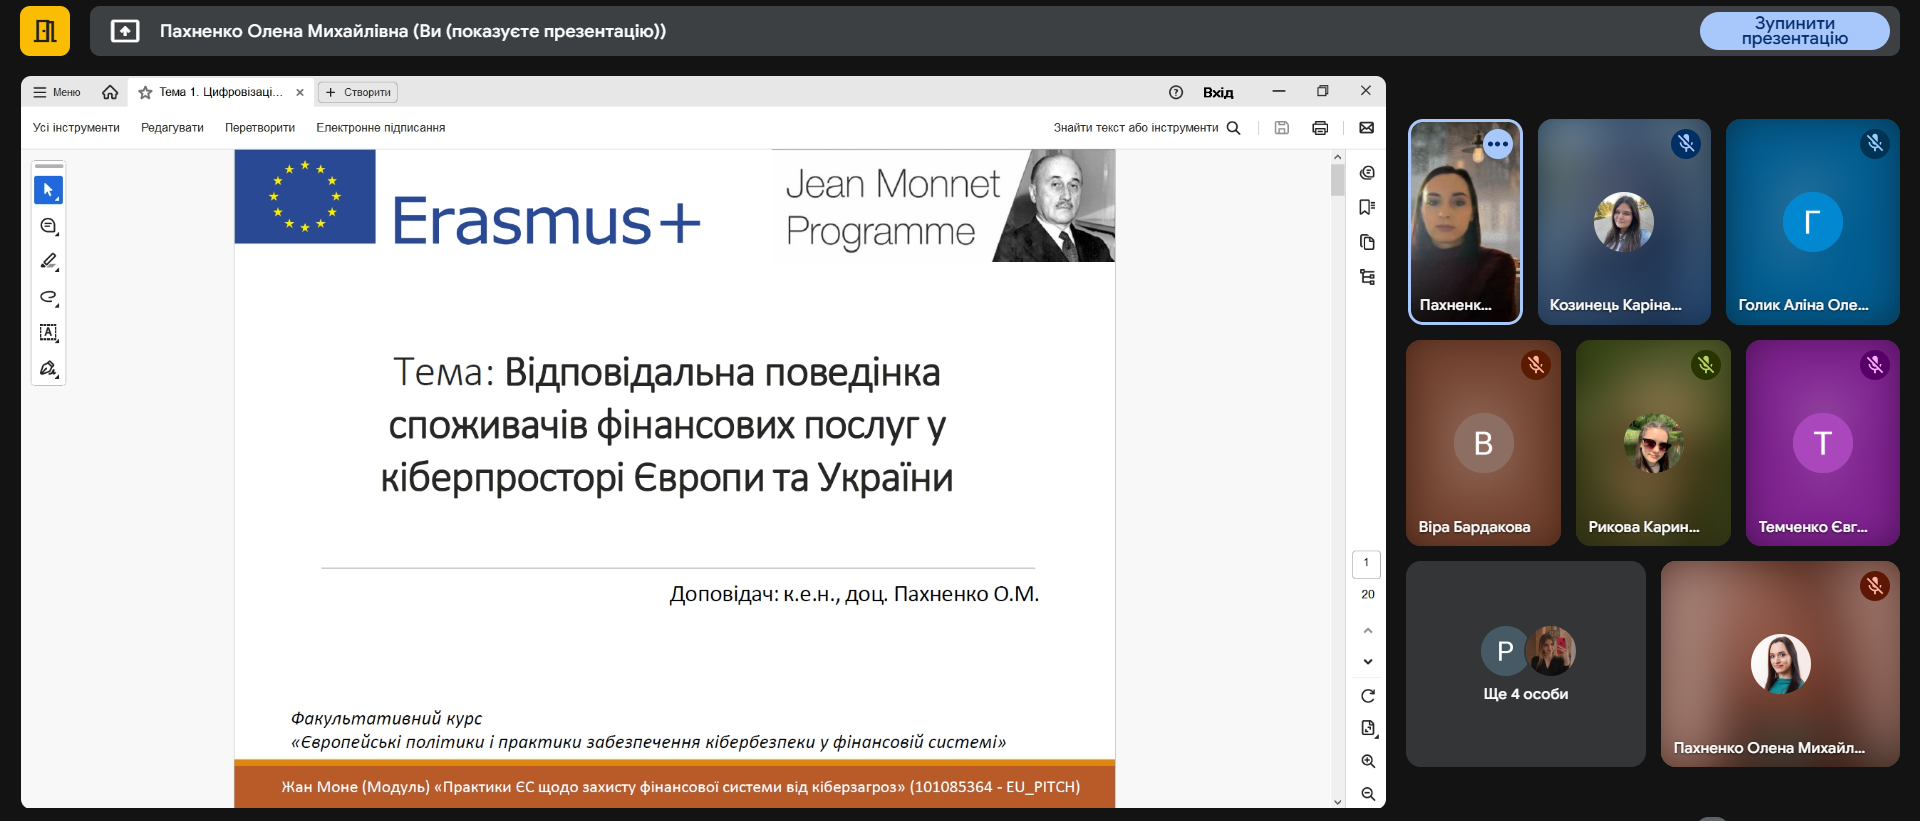Click the orange Жан Моне footer banner
This screenshot has width=1920, height=821.
[675, 786]
